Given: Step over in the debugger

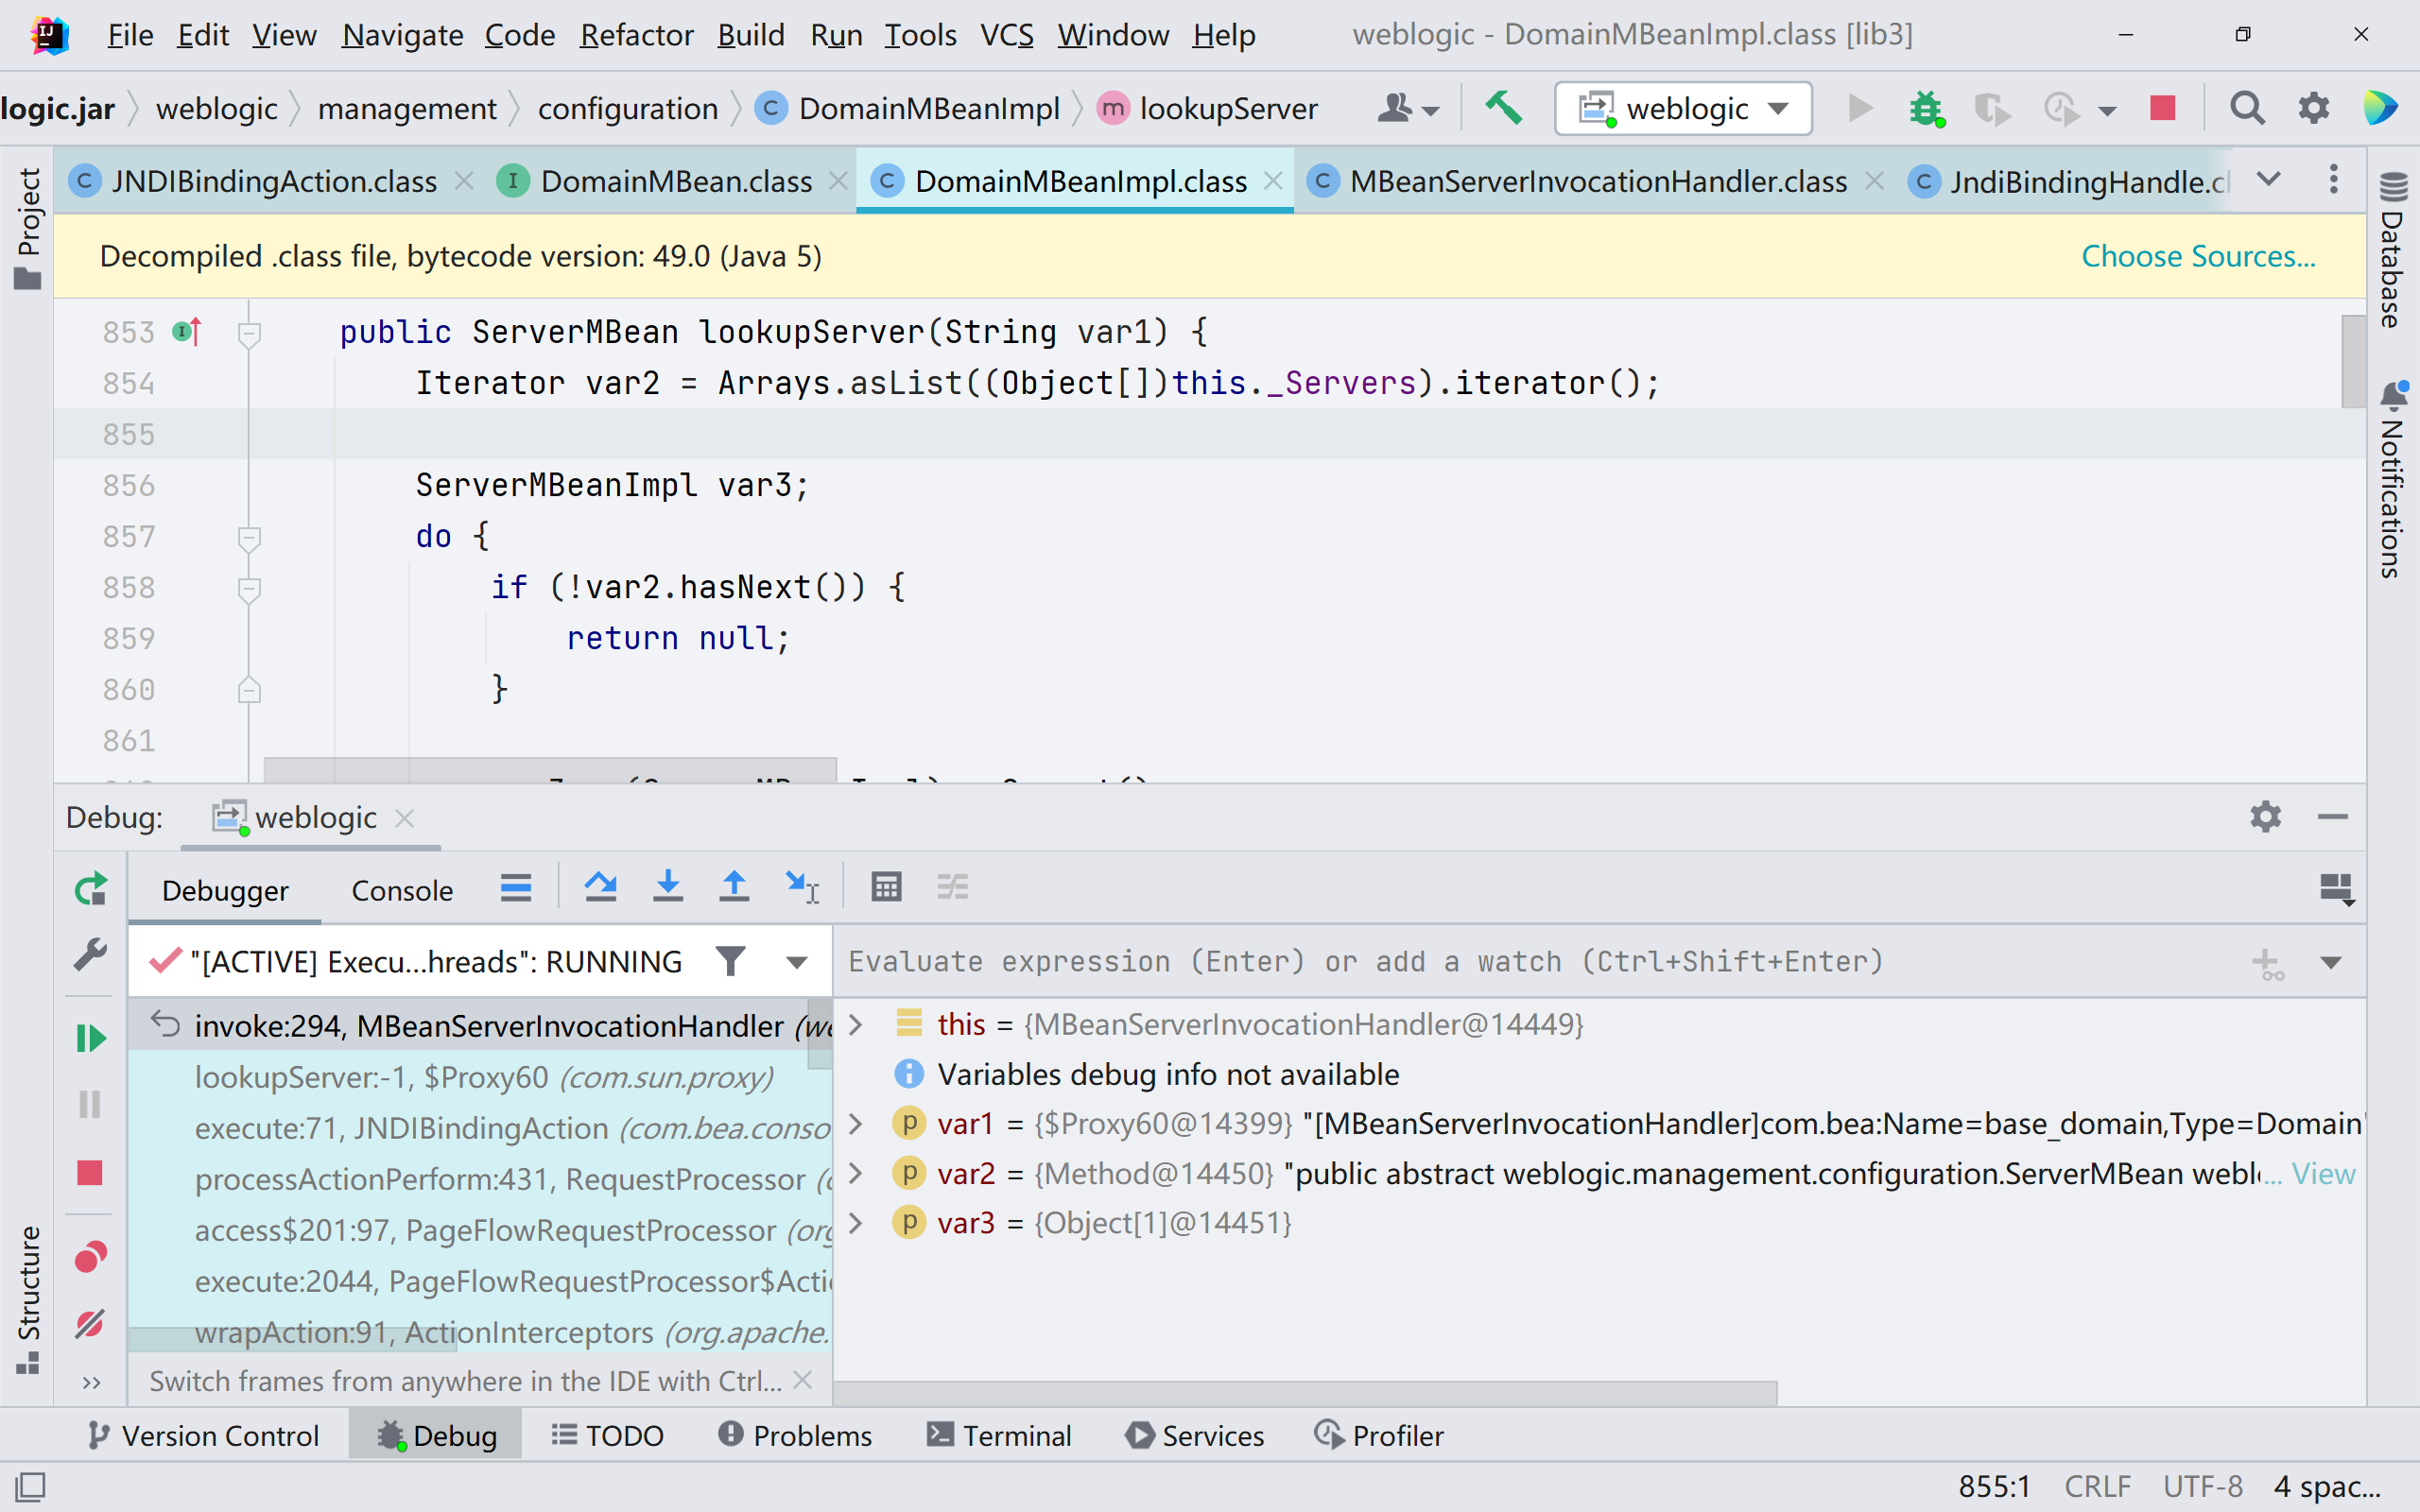Looking at the screenshot, I should 600,886.
